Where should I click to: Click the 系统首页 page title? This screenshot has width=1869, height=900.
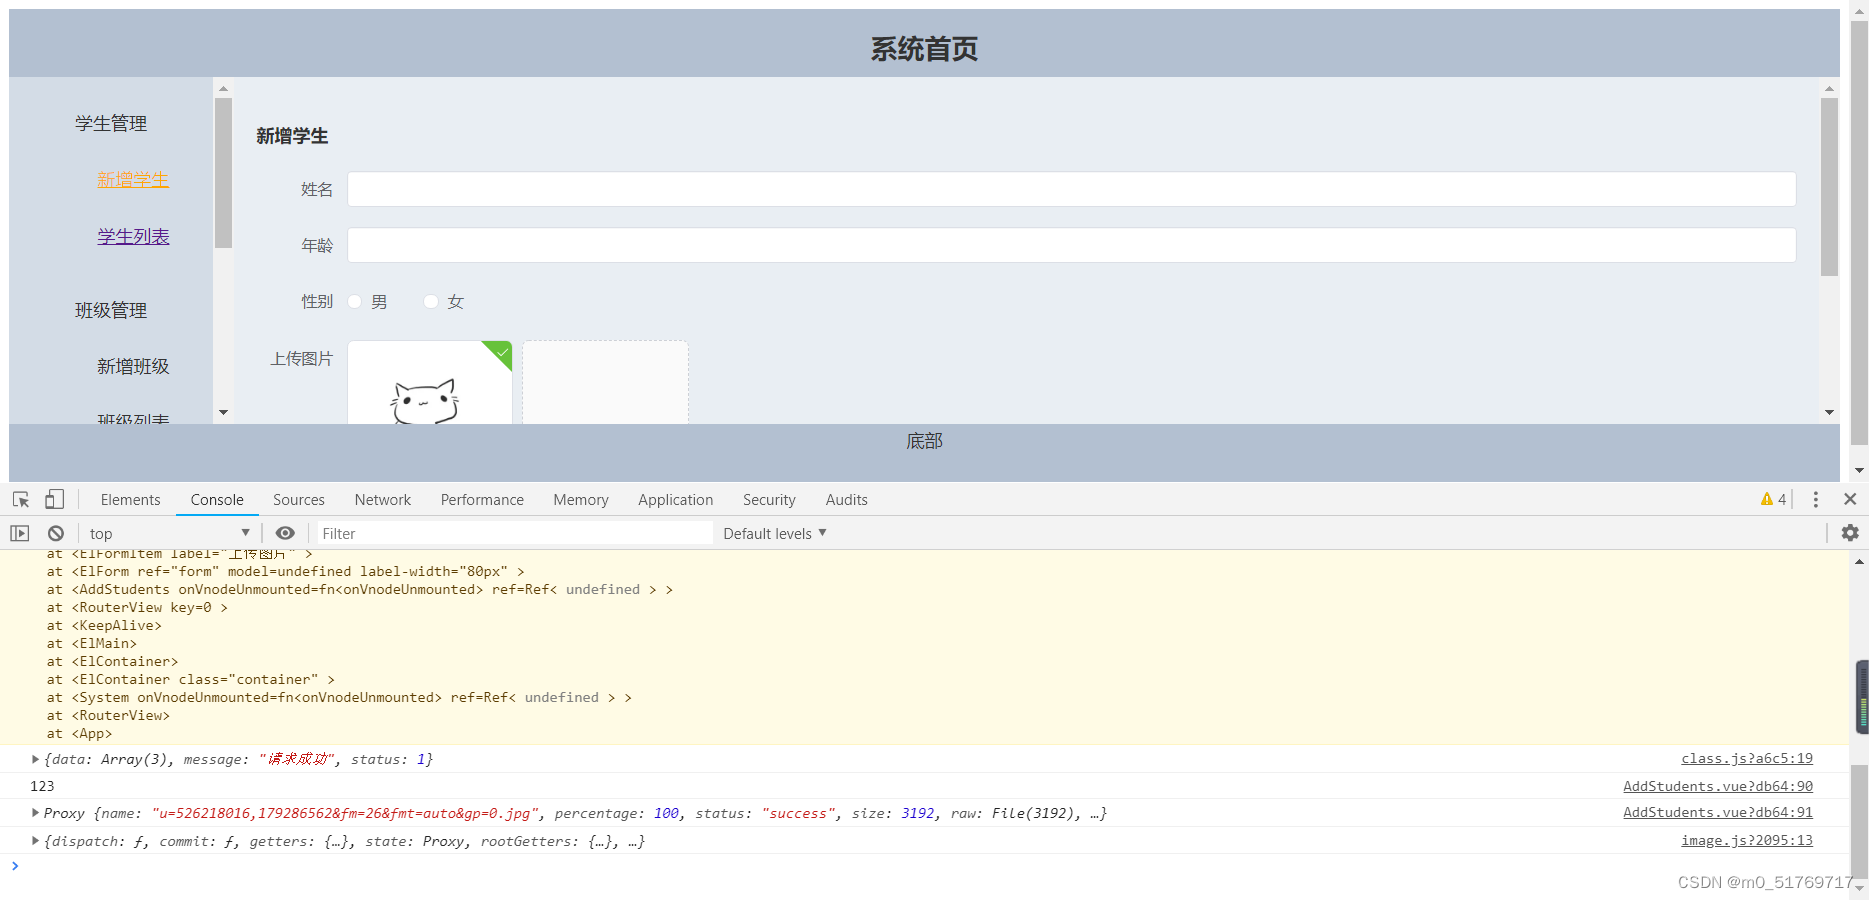[x=924, y=49]
